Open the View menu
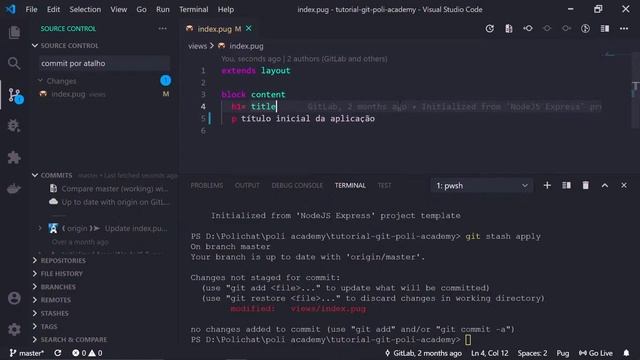 click(x=119, y=9)
